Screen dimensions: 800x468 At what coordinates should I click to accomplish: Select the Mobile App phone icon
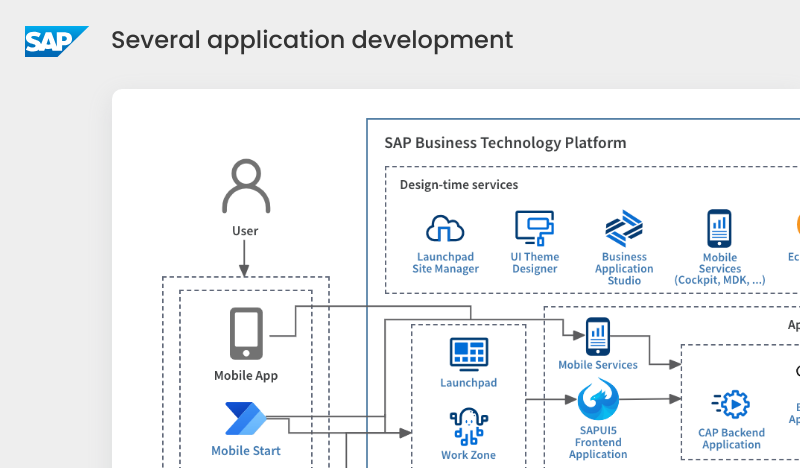[246, 334]
